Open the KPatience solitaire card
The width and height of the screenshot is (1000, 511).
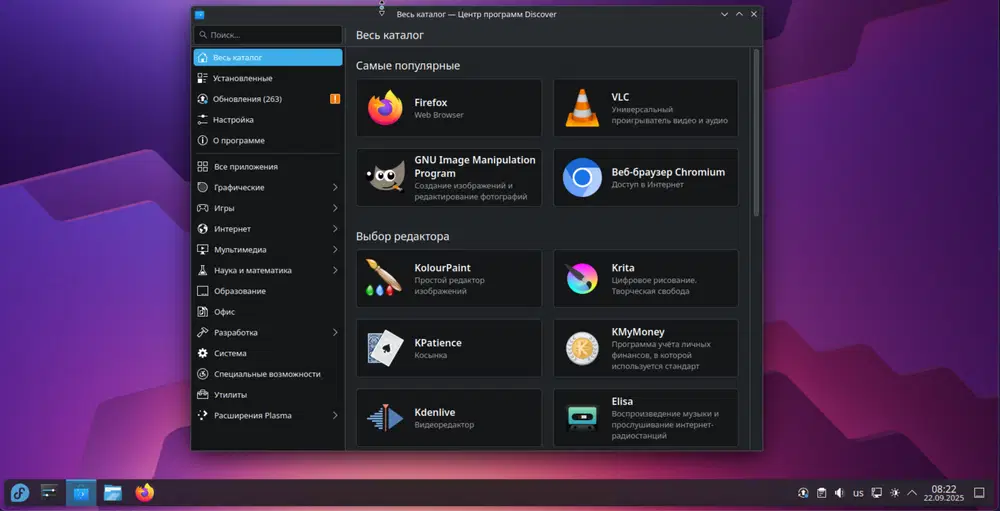[x=449, y=348]
